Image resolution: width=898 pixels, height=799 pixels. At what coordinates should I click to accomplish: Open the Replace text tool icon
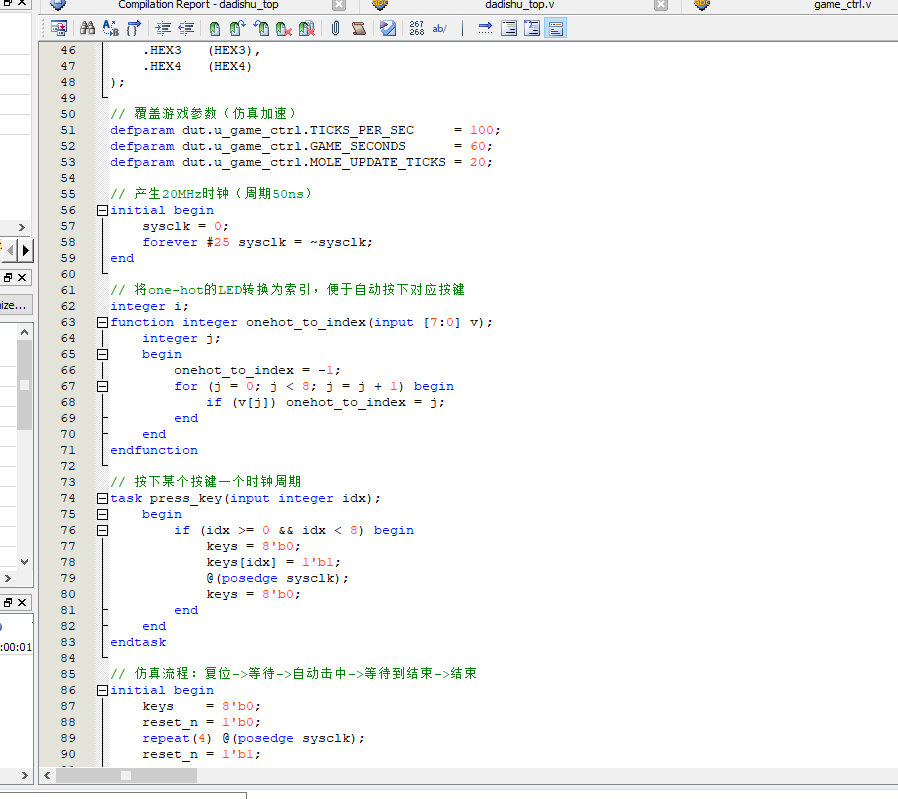click(111, 28)
